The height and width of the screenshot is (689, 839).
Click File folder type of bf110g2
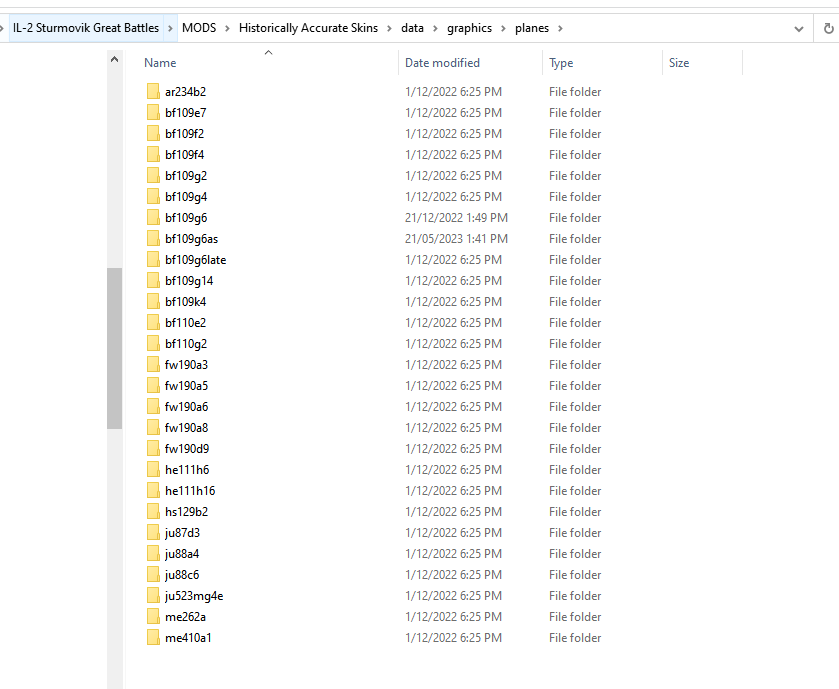(x=575, y=343)
